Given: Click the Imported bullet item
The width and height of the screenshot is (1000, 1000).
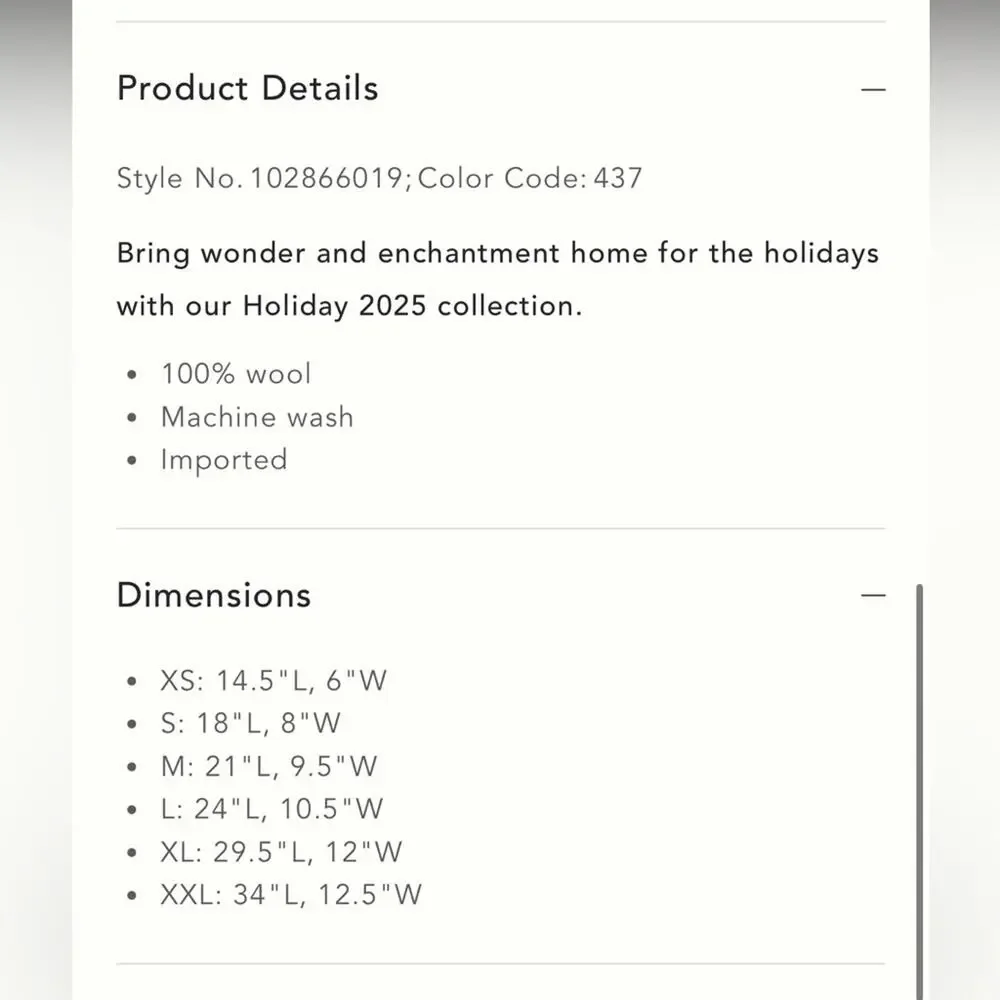Looking at the screenshot, I should 224,460.
